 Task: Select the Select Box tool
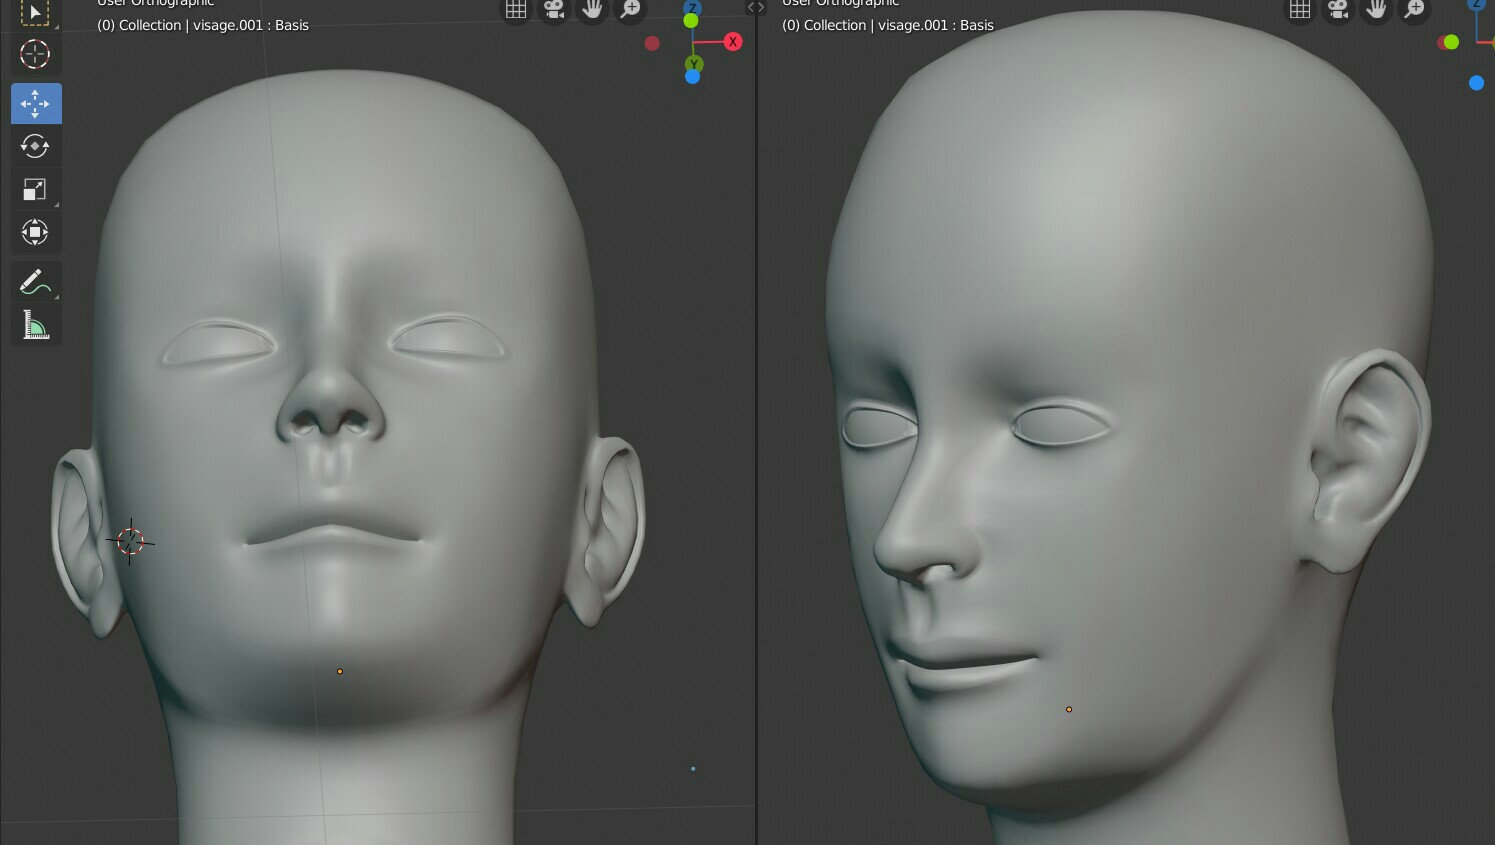[x=35, y=13]
